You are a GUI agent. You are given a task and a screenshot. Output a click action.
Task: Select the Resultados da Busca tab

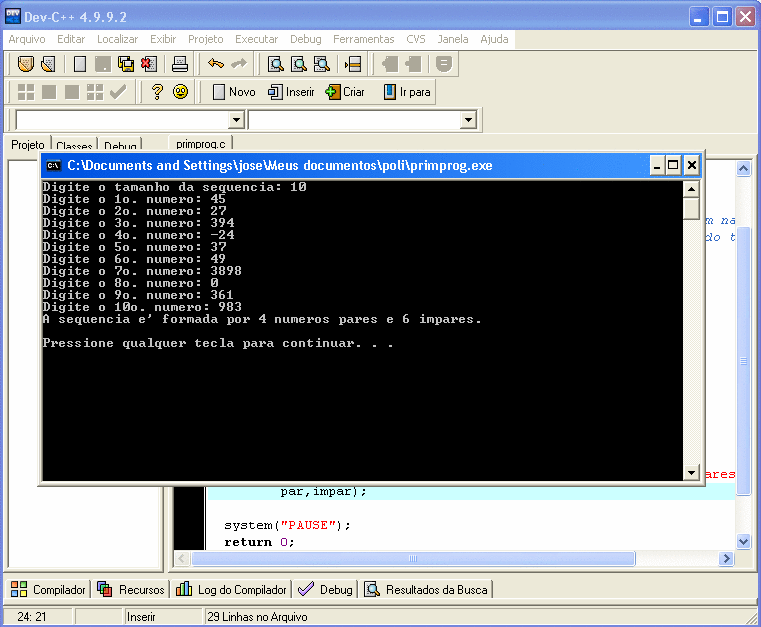[x=427, y=590]
